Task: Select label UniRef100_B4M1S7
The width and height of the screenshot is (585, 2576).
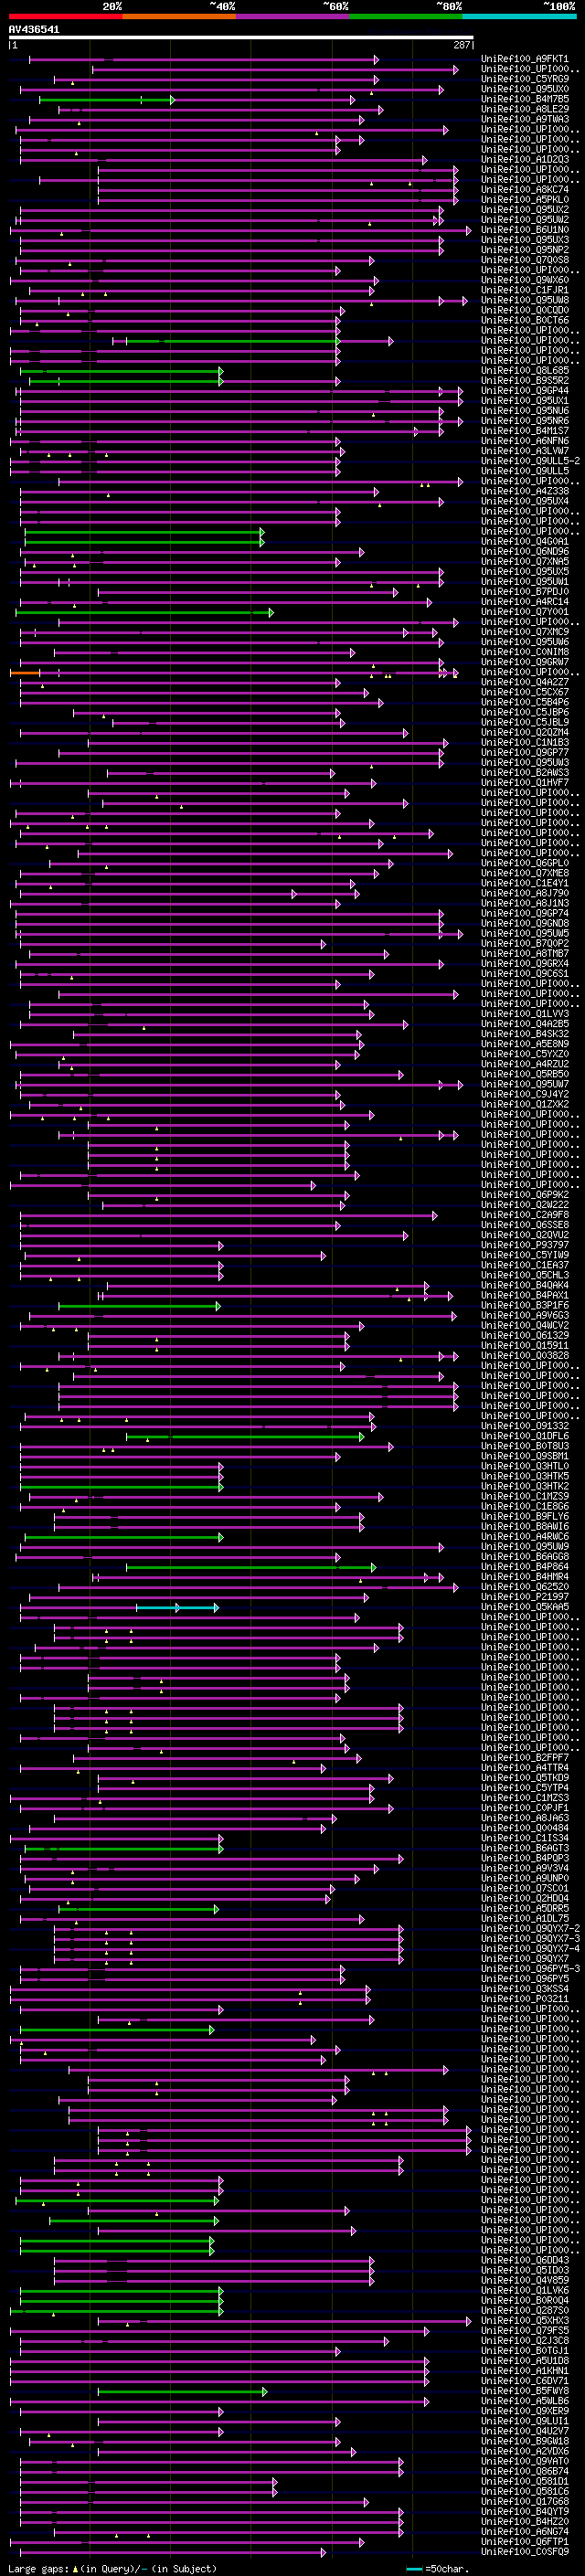Action: pos(525,431)
